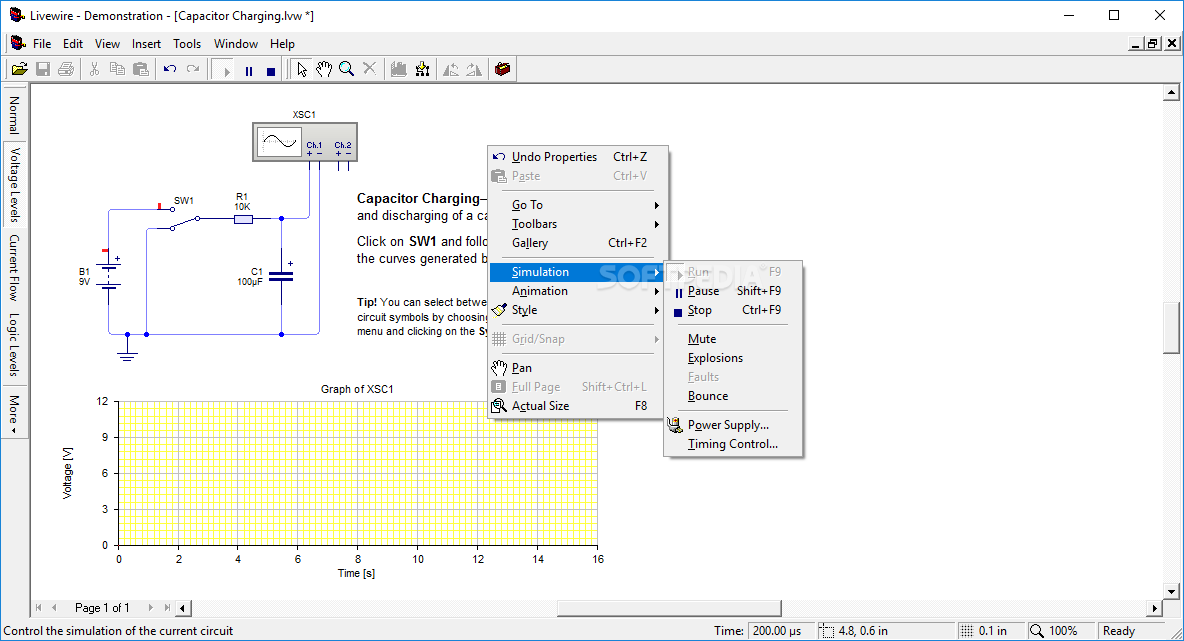Switch to Logic Levels side tab

tap(14, 344)
